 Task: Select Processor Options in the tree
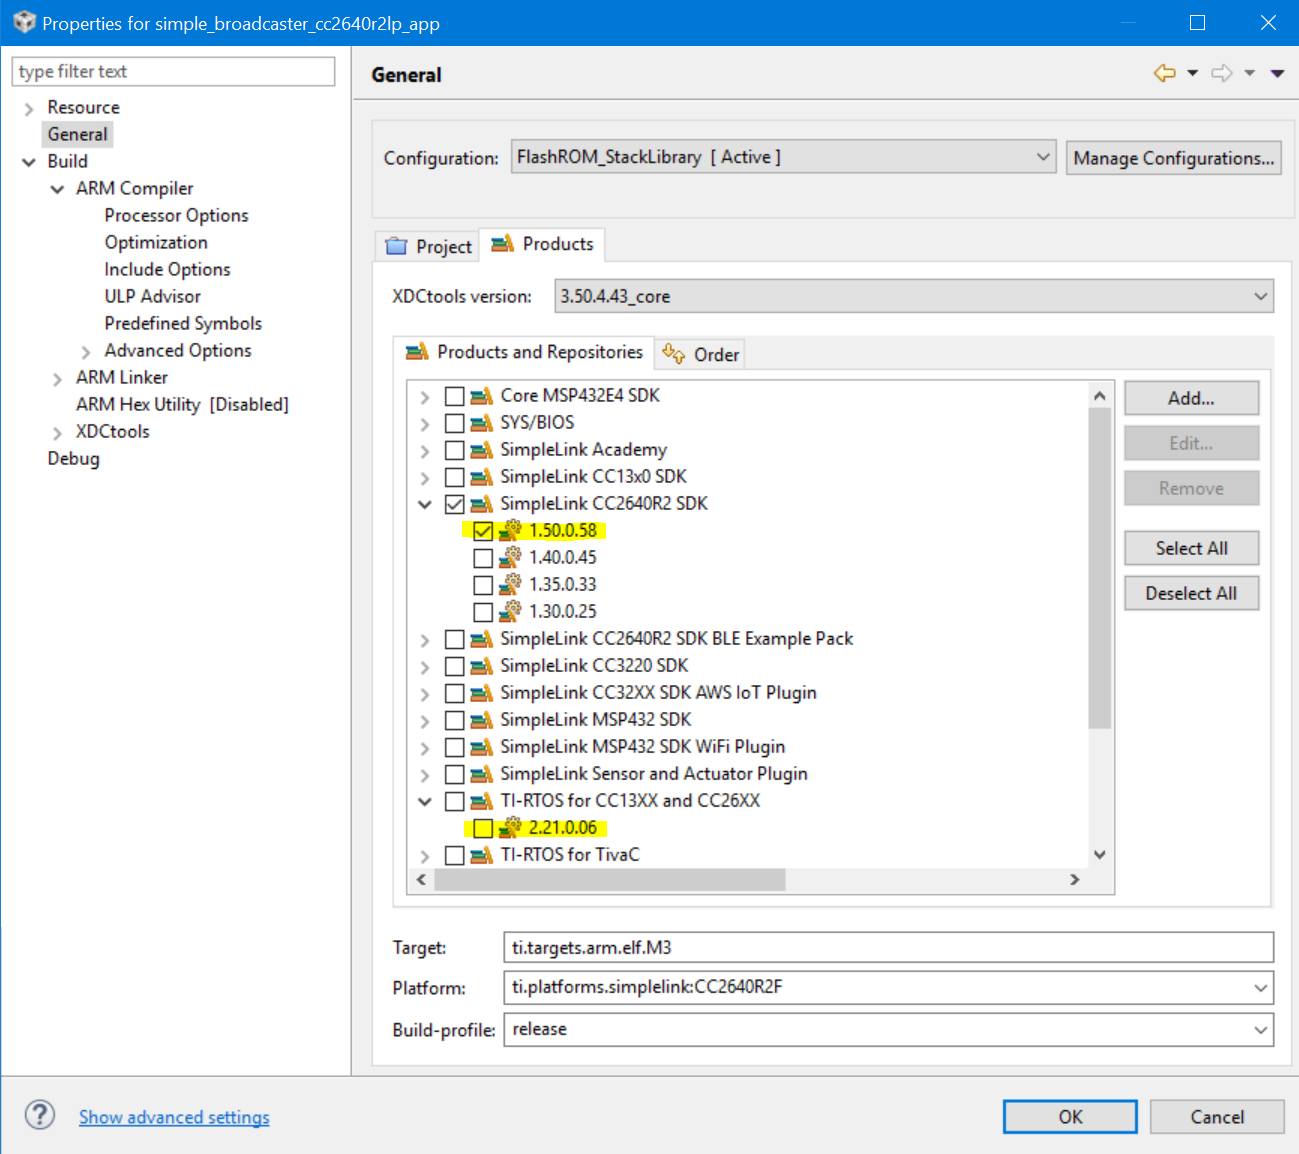click(176, 215)
